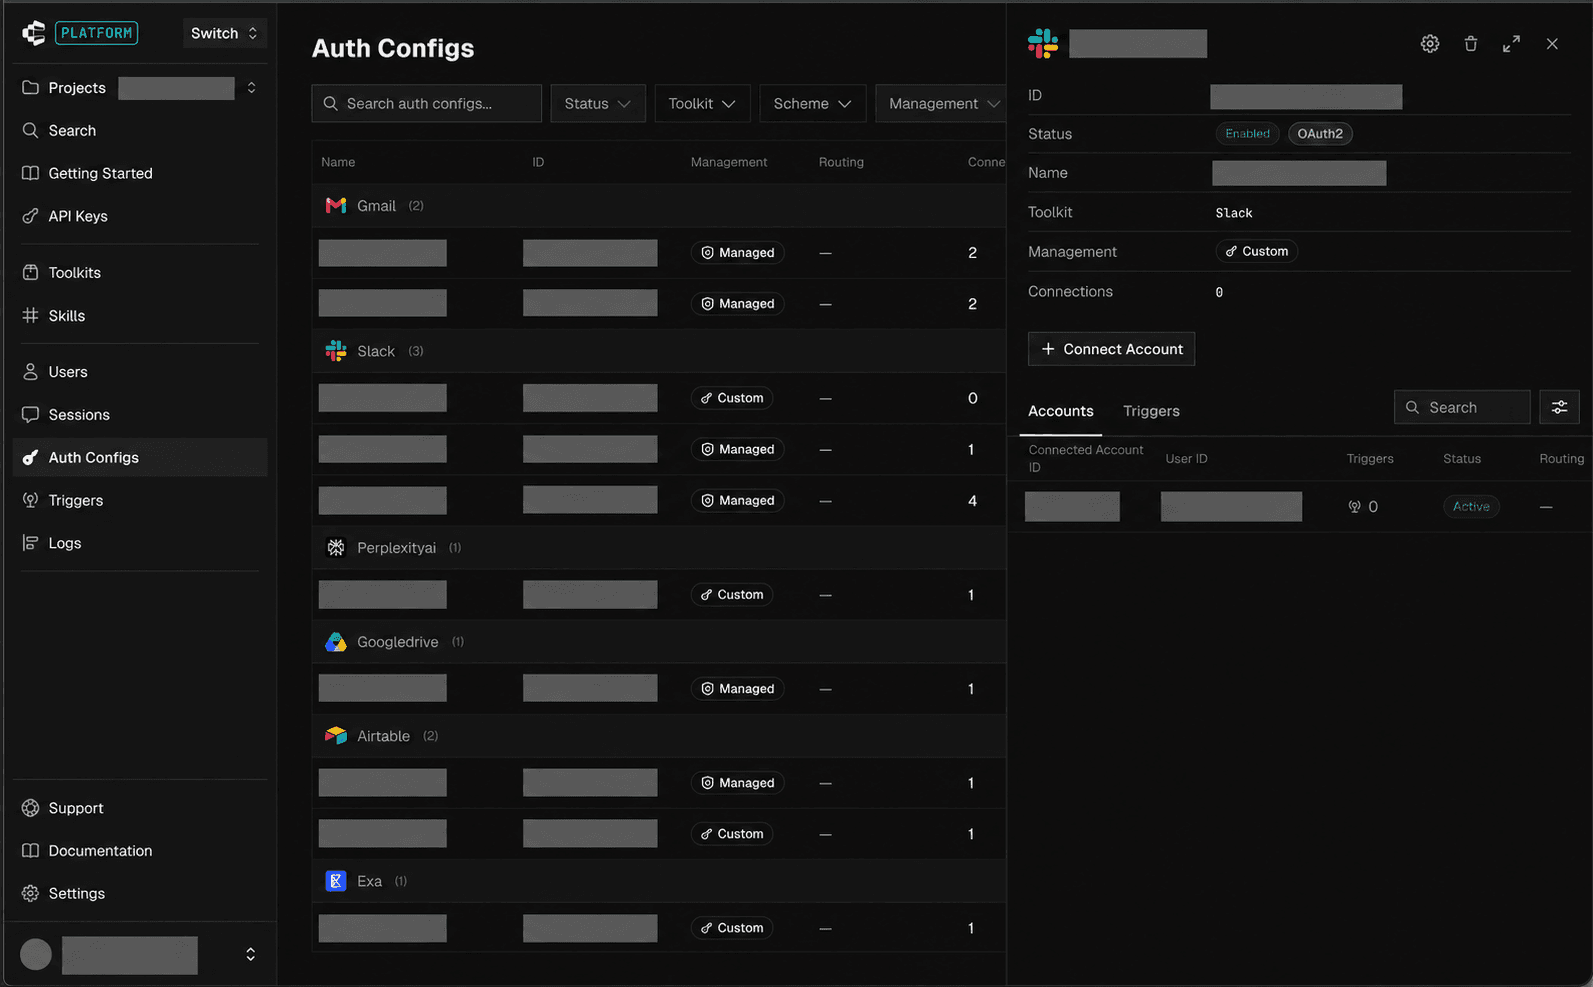Click the Connect Account button
Image resolution: width=1593 pixels, height=987 pixels.
(x=1111, y=349)
